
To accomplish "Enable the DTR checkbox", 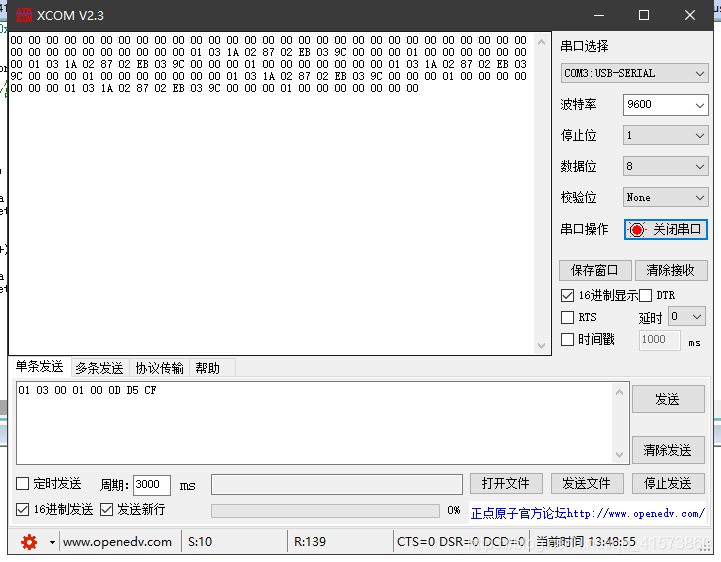I will point(645,295).
